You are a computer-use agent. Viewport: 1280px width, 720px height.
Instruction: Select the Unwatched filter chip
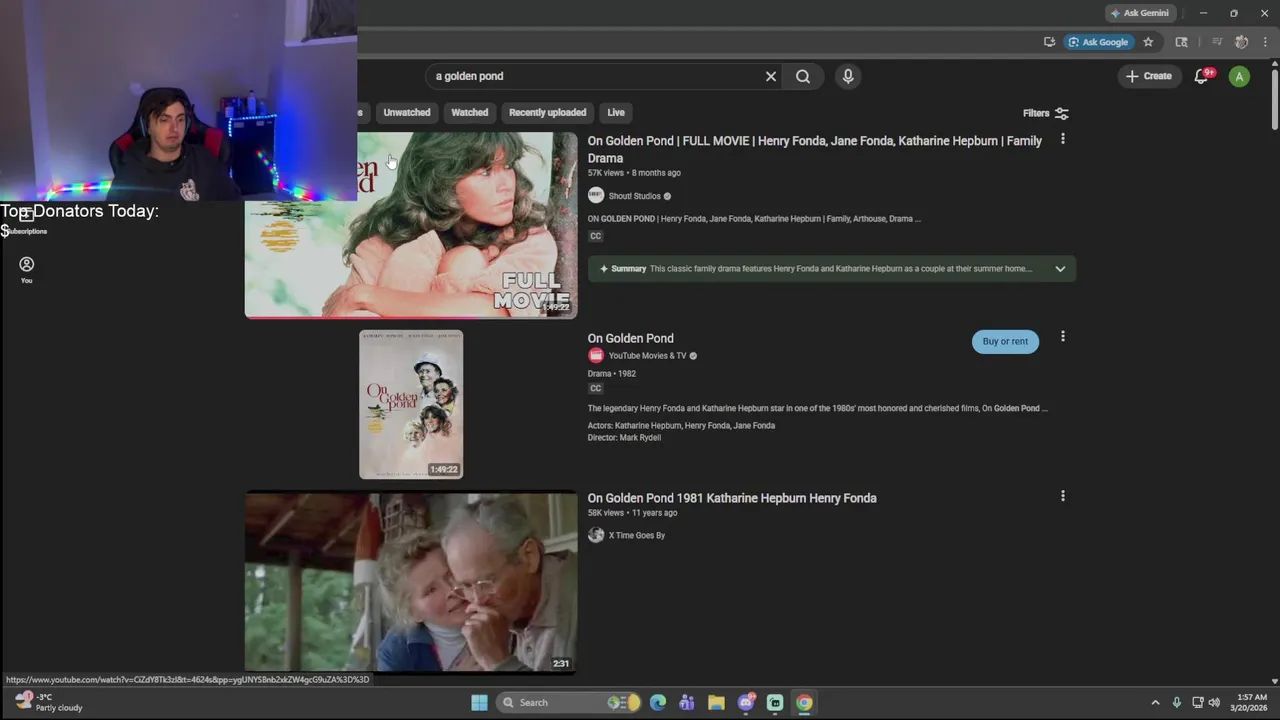click(407, 112)
